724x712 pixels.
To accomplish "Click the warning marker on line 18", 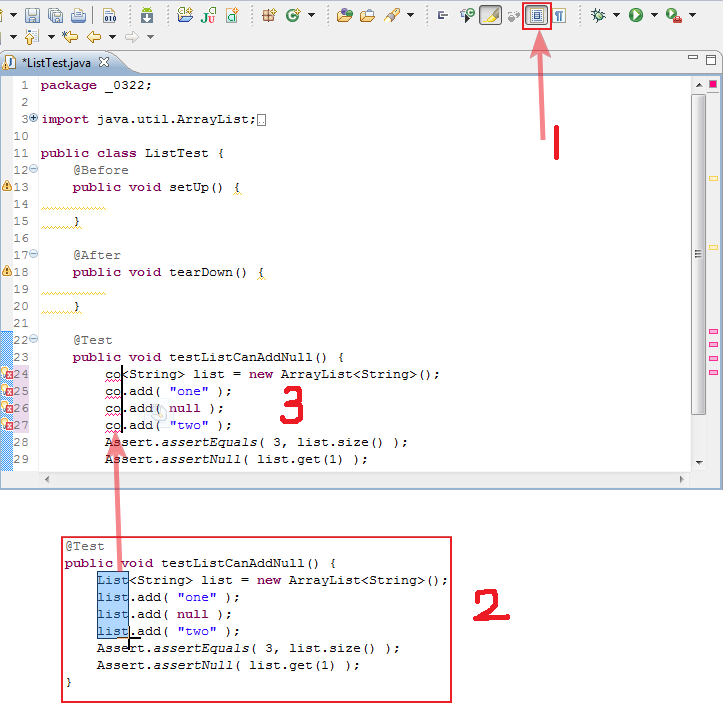I will (7, 271).
